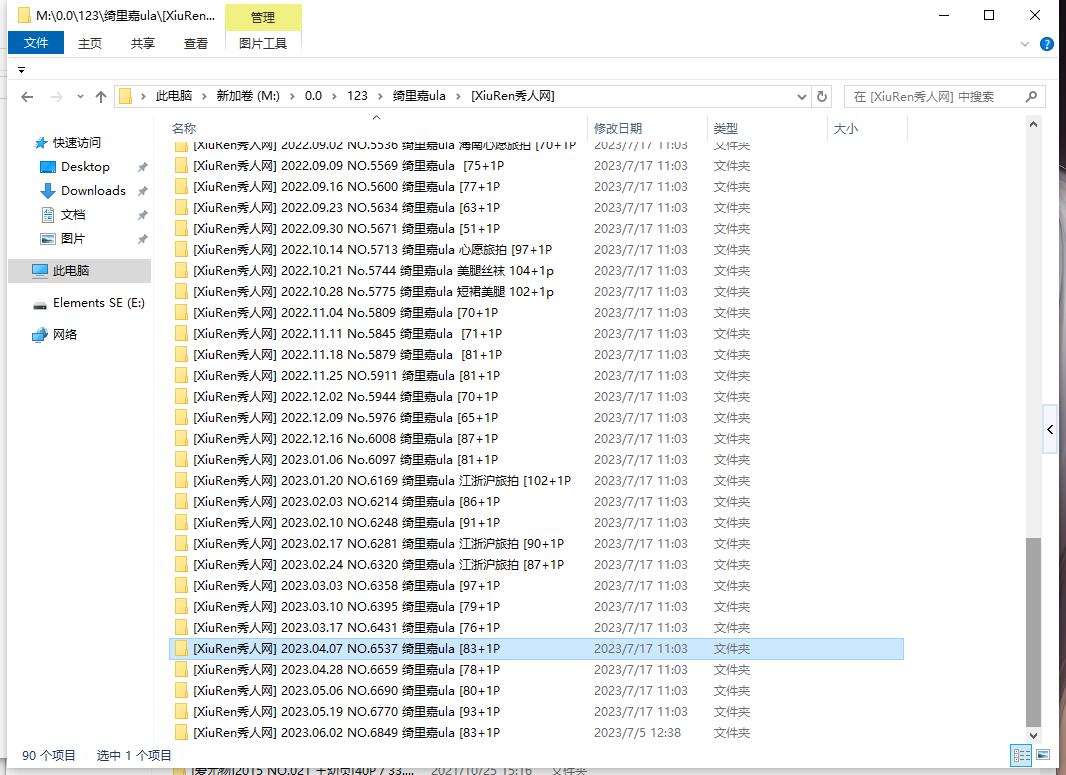Switch to the 主页 (Home) ribbon tab

pyautogui.click(x=90, y=44)
